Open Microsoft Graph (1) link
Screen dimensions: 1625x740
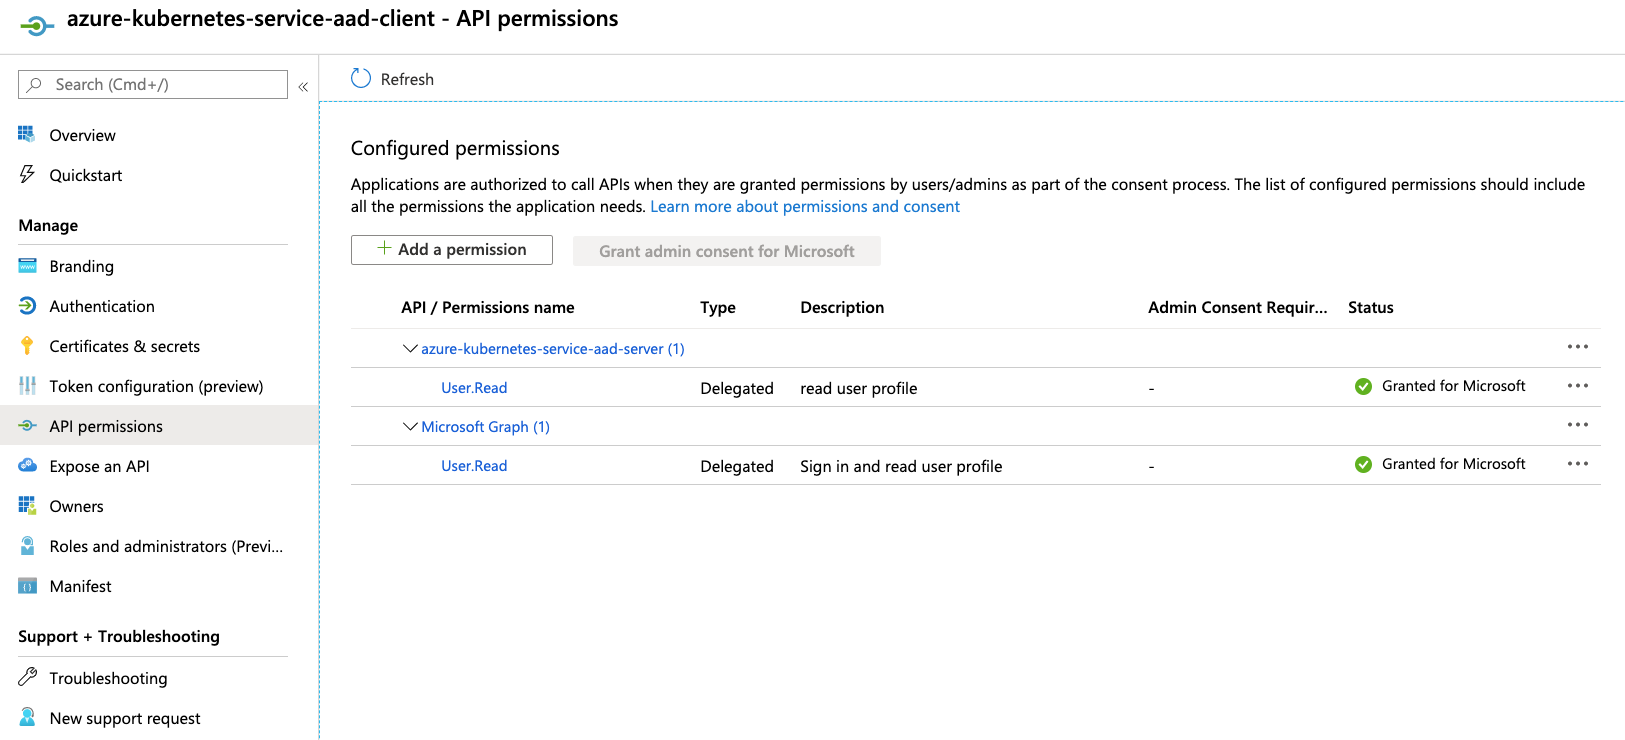pos(485,426)
